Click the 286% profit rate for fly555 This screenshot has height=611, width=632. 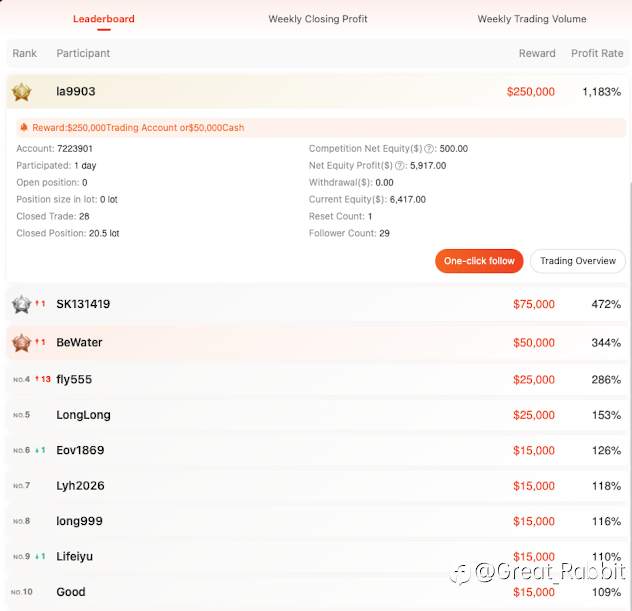click(606, 380)
